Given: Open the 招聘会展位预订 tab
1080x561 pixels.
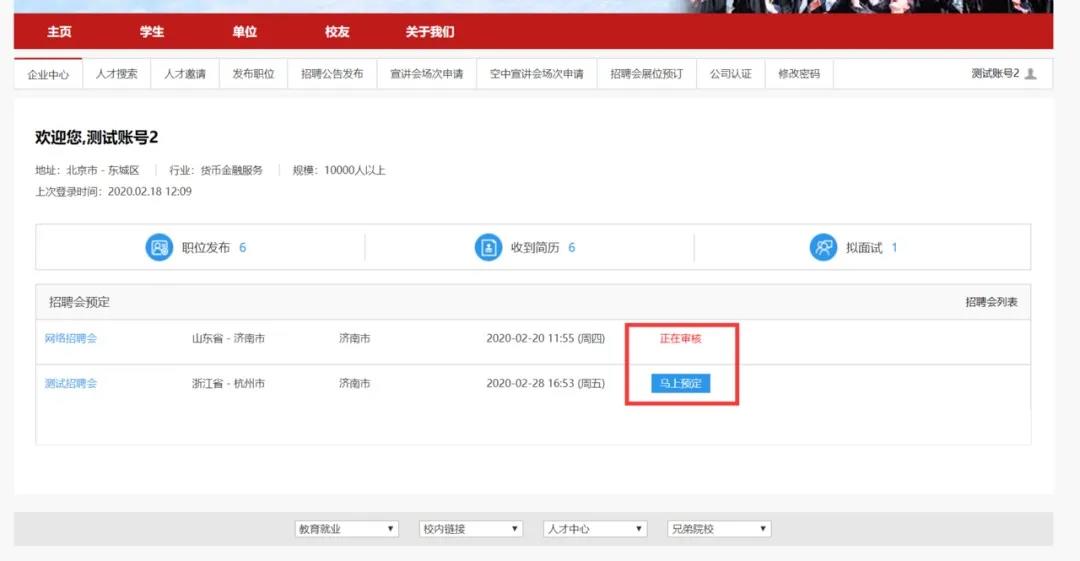Looking at the screenshot, I should 646,74.
